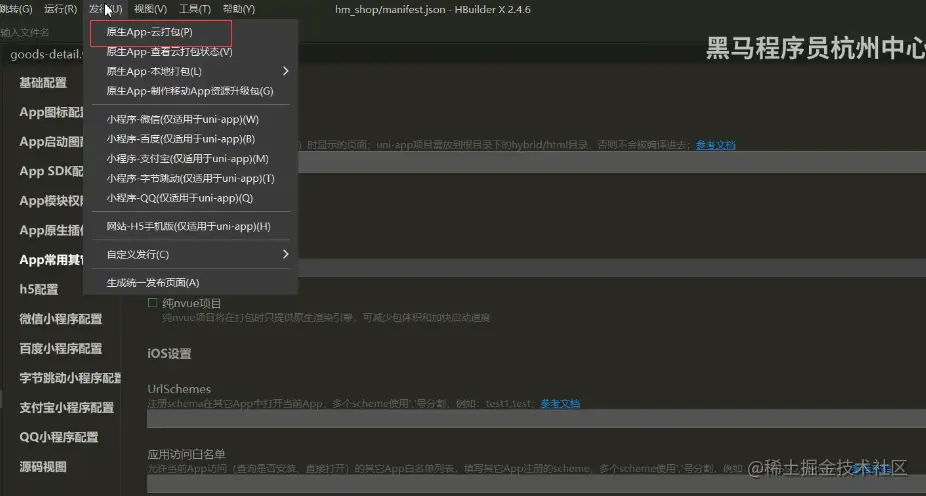Open App图标配置 section in sidebar
The height and width of the screenshot is (496, 926).
click(x=51, y=112)
